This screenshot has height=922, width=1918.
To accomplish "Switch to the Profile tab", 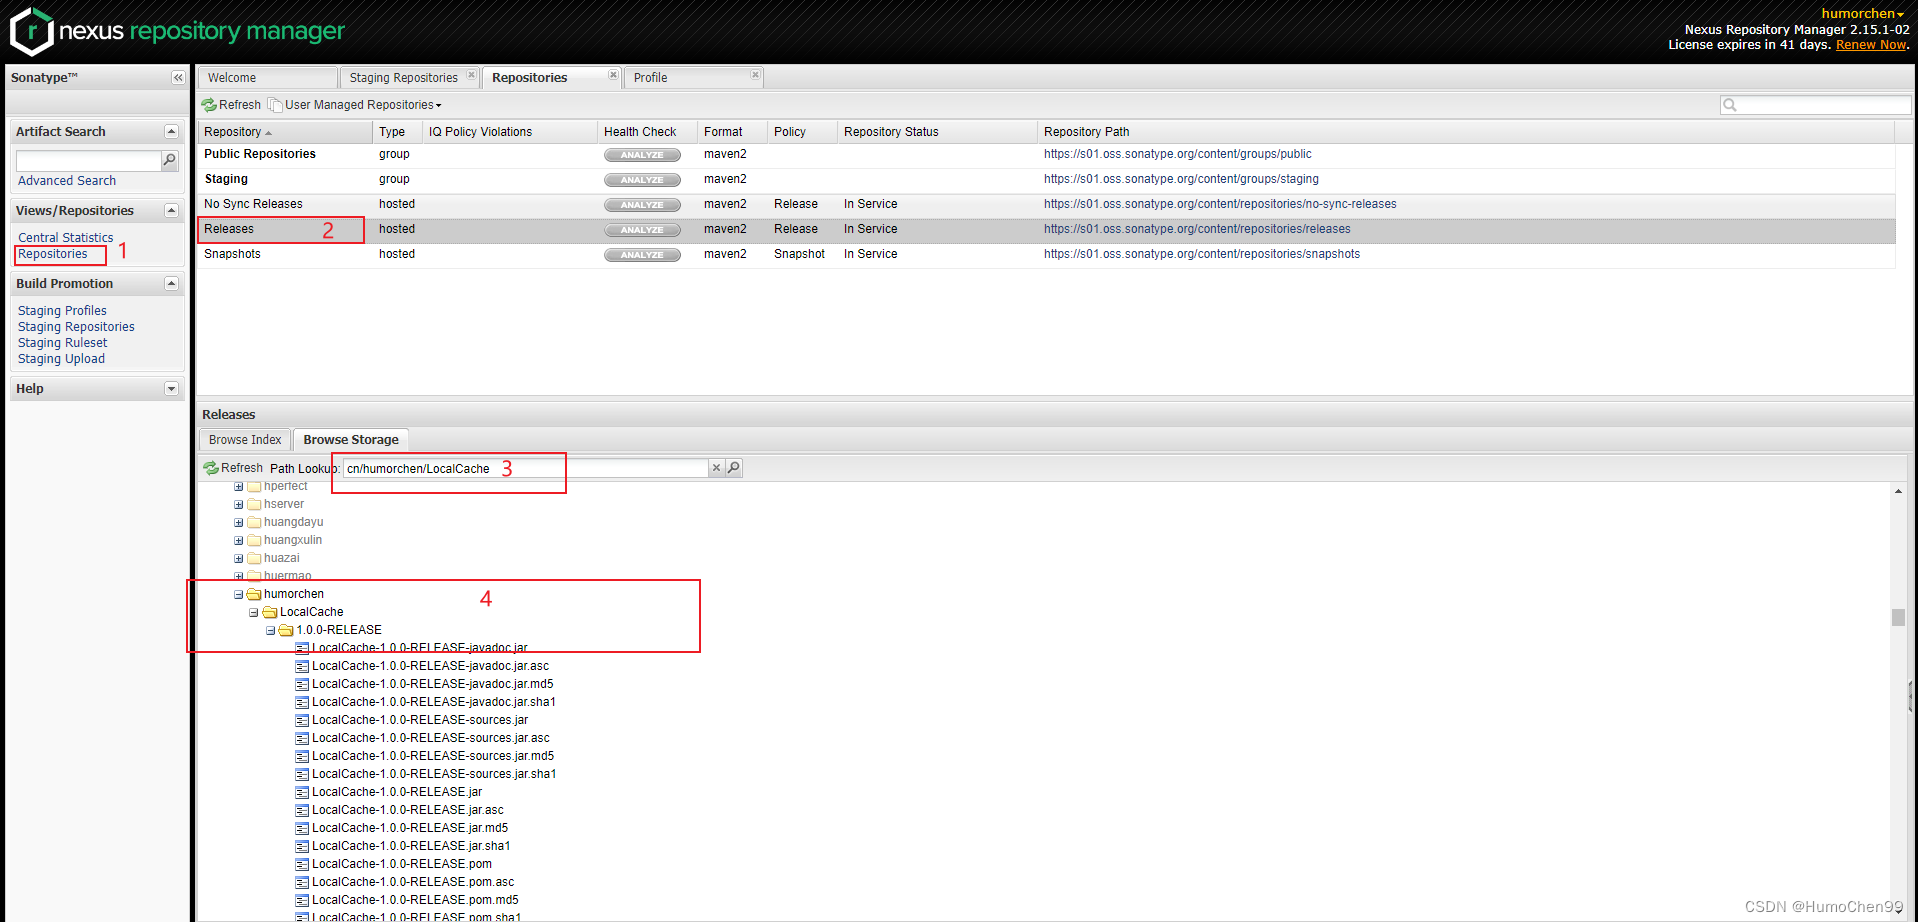I will [650, 78].
